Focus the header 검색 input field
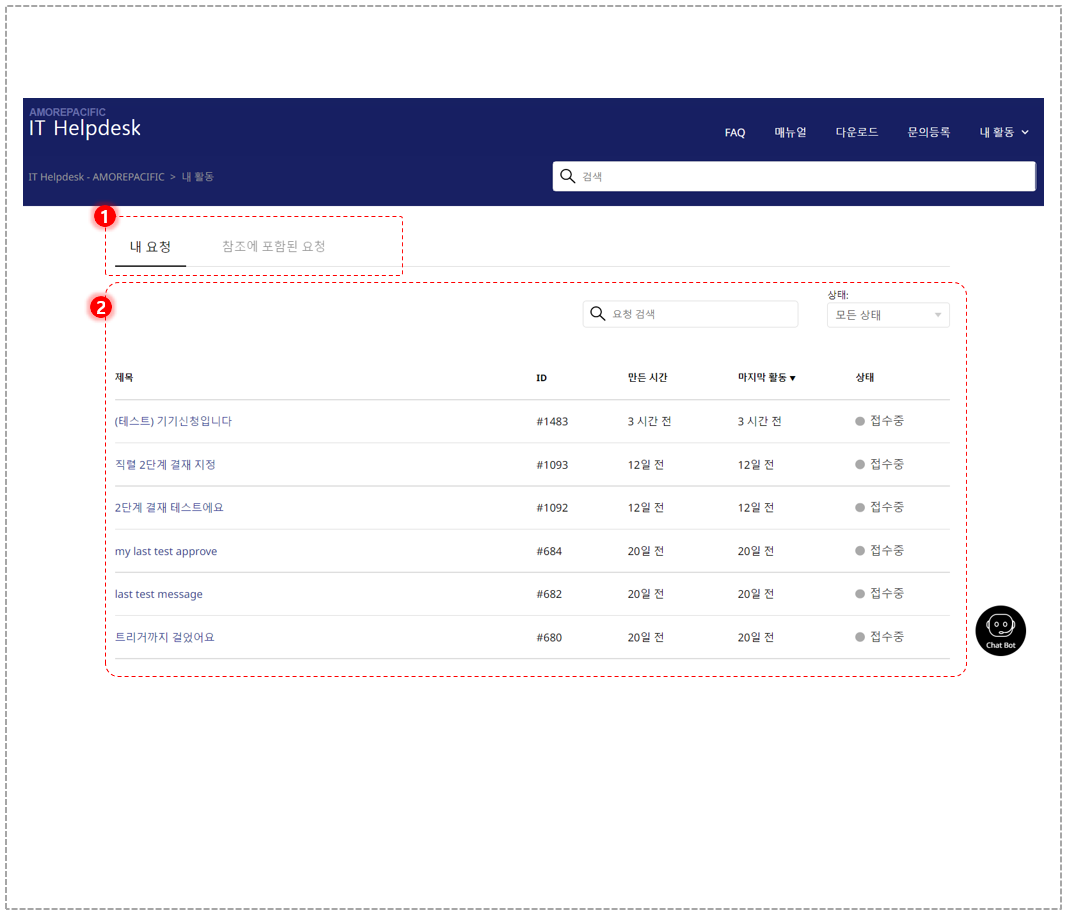Viewport: 1068px width, 915px height. (794, 176)
